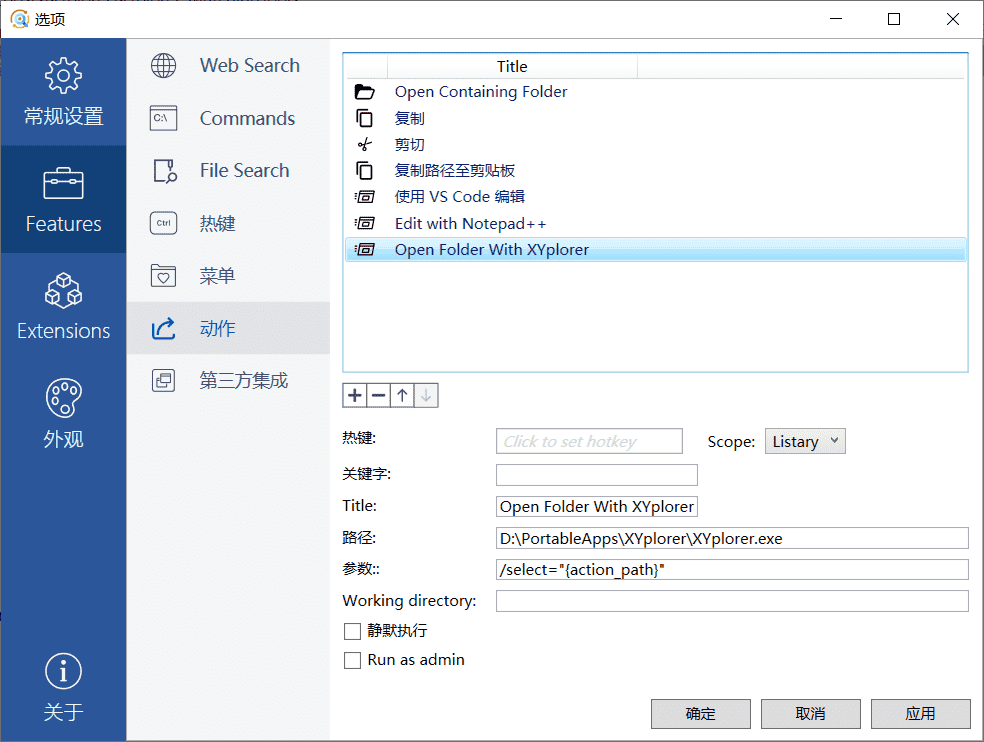Viewport: 984px width, 742px height.
Task: Go to the 第三方集成 section
Action: tap(243, 381)
